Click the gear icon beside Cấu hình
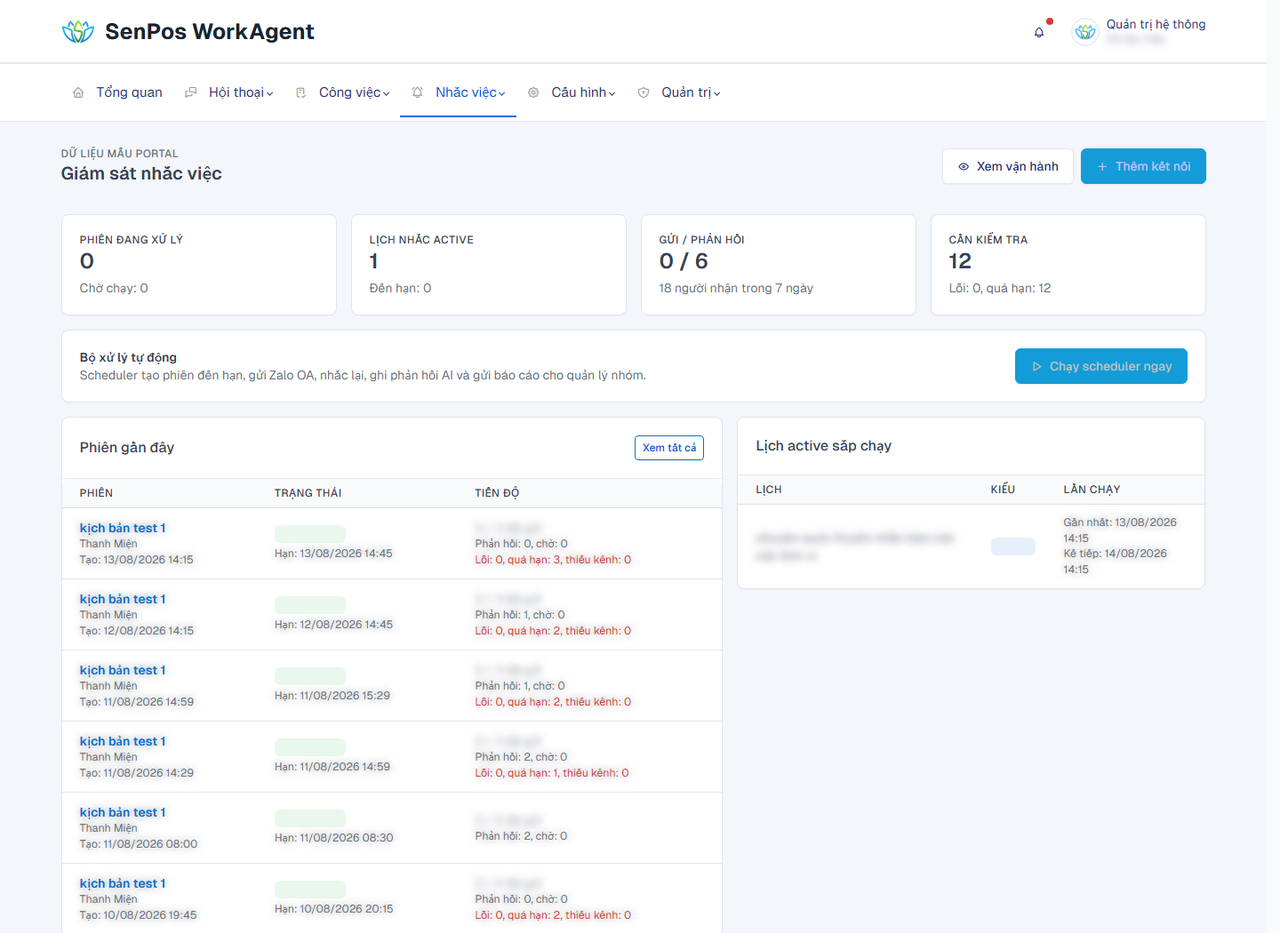The image size is (1280, 933). coord(533,92)
